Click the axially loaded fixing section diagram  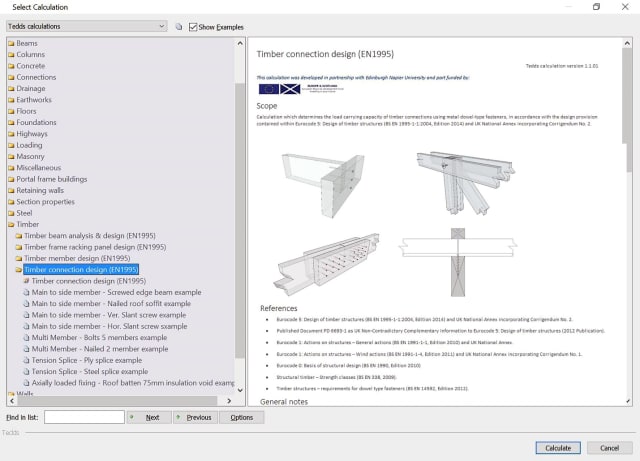click(x=458, y=262)
